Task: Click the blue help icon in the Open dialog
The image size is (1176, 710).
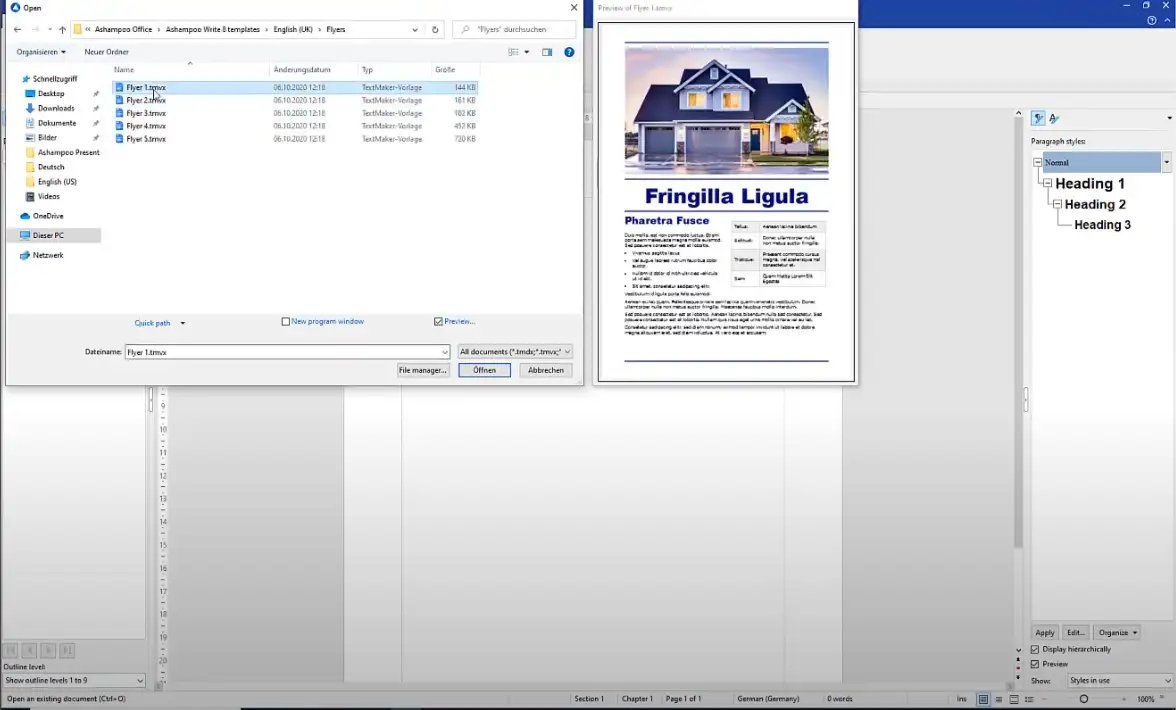Action: coord(569,52)
